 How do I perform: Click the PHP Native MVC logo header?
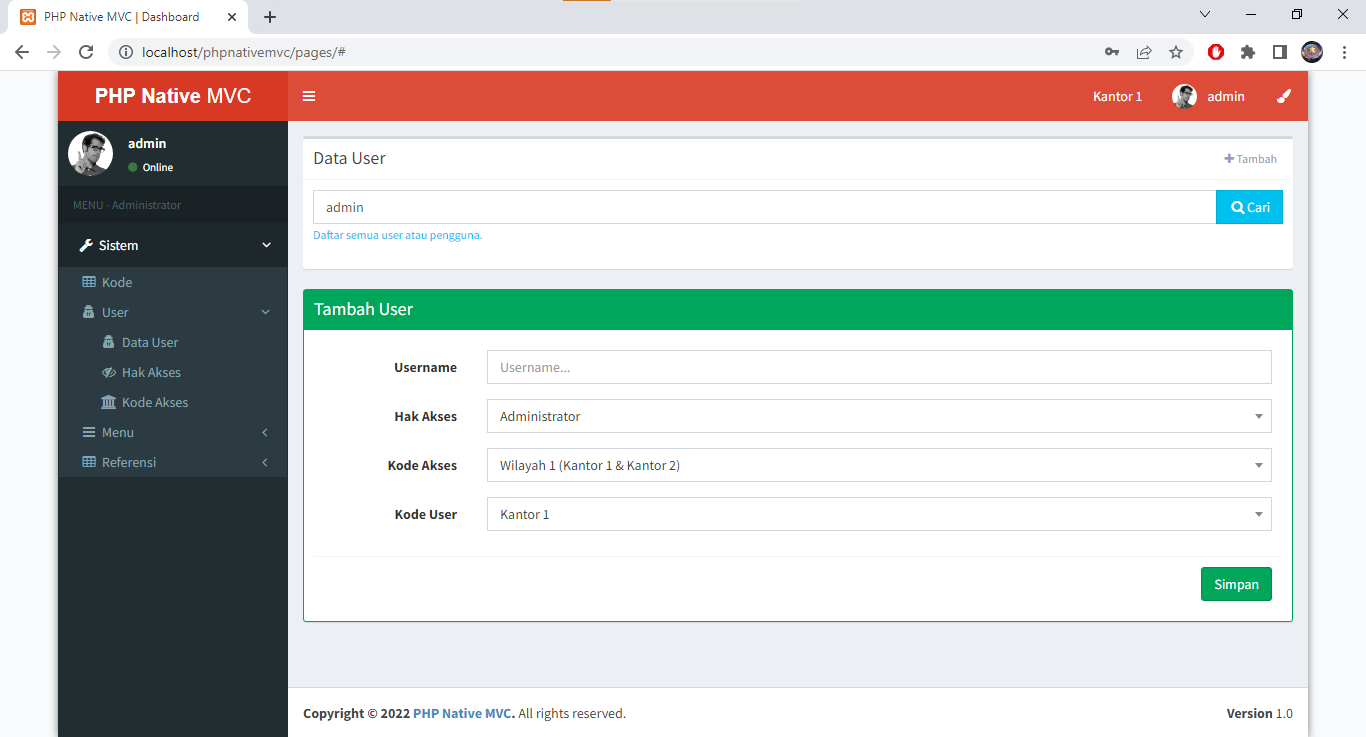pyautogui.click(x=173, y=96)
